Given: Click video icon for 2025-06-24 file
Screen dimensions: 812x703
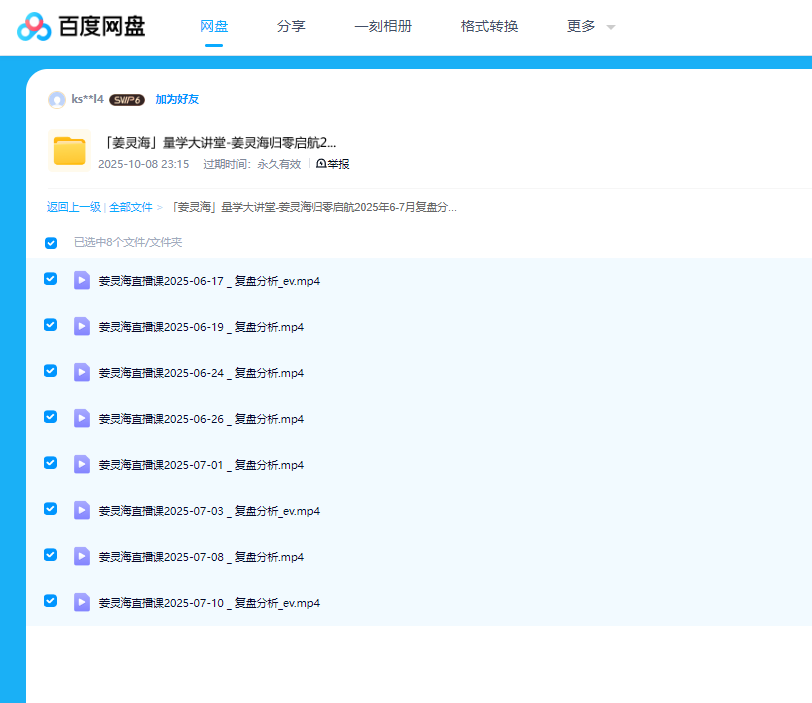Looking at the screenshot, I should pos(82,373).
